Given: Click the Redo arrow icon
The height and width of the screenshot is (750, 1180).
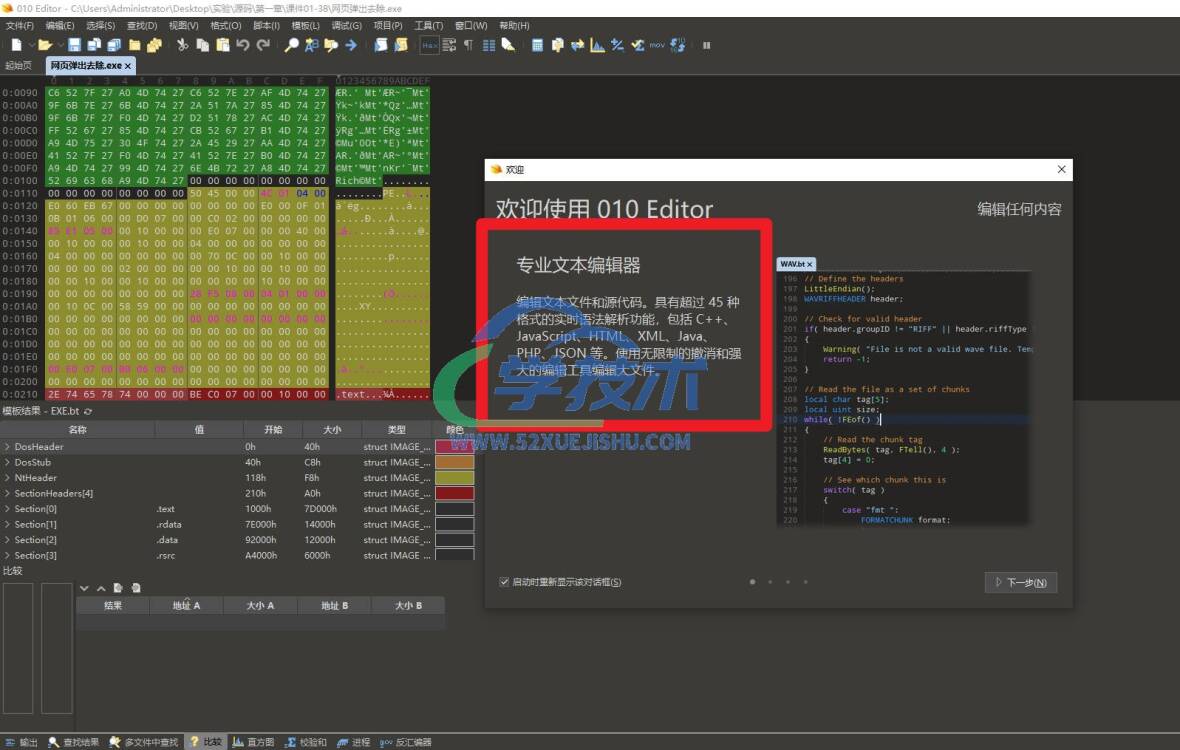Looking at the screenshot, I should tap(263, 45).
